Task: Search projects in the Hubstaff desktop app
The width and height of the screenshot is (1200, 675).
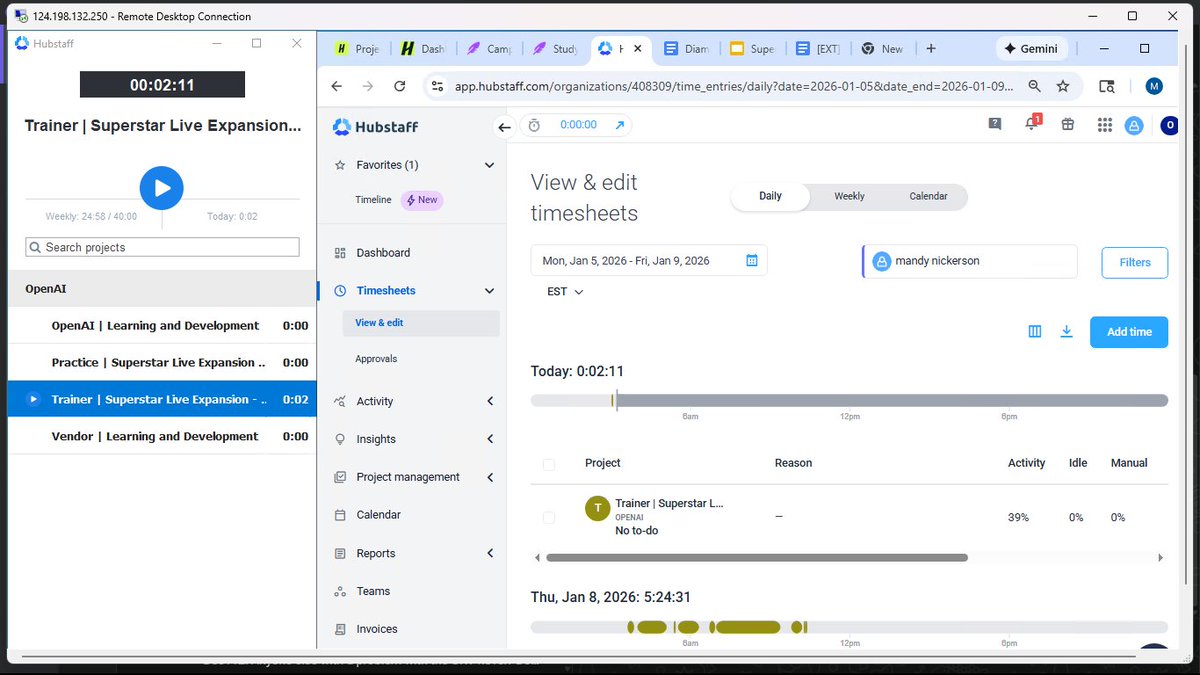Action: [162, 247]
